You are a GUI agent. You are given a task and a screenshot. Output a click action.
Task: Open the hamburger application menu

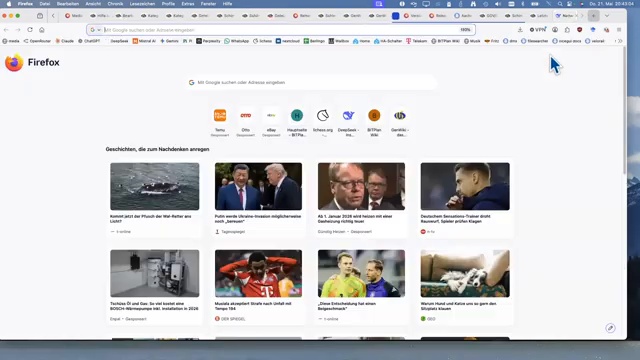coord(619,30)
